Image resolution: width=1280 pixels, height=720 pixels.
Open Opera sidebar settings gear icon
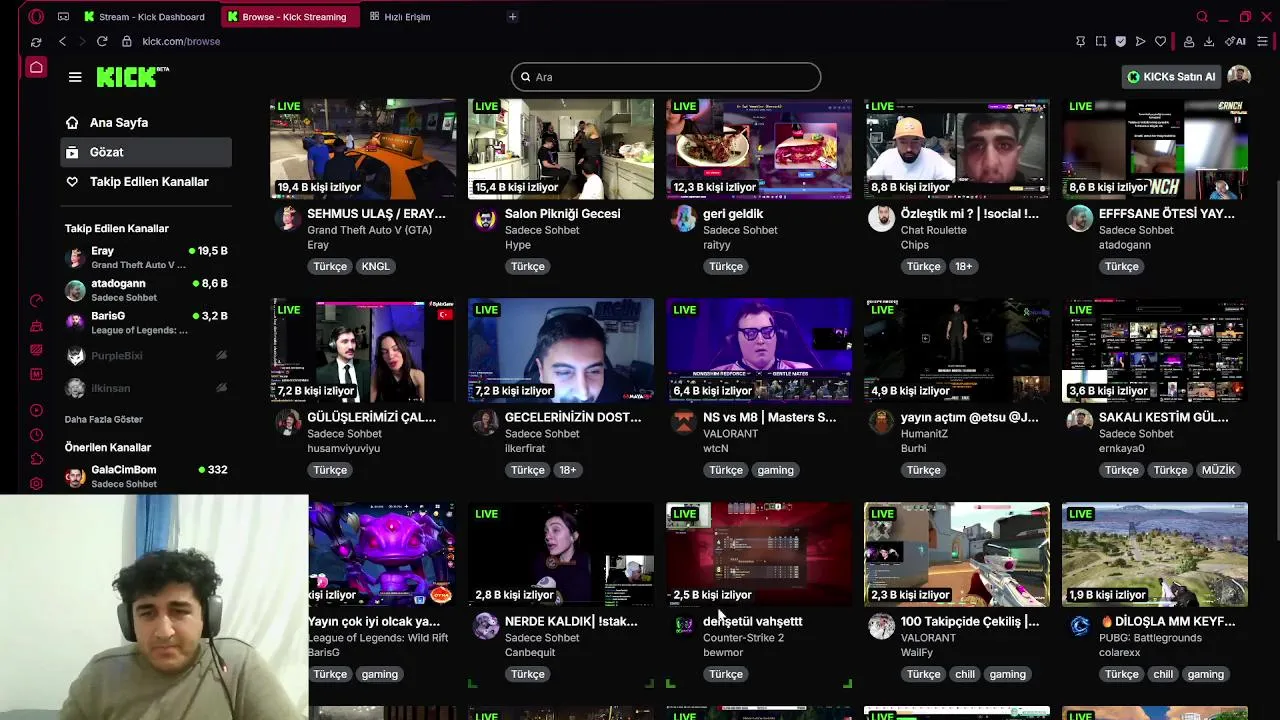click(x=36, y=484)
